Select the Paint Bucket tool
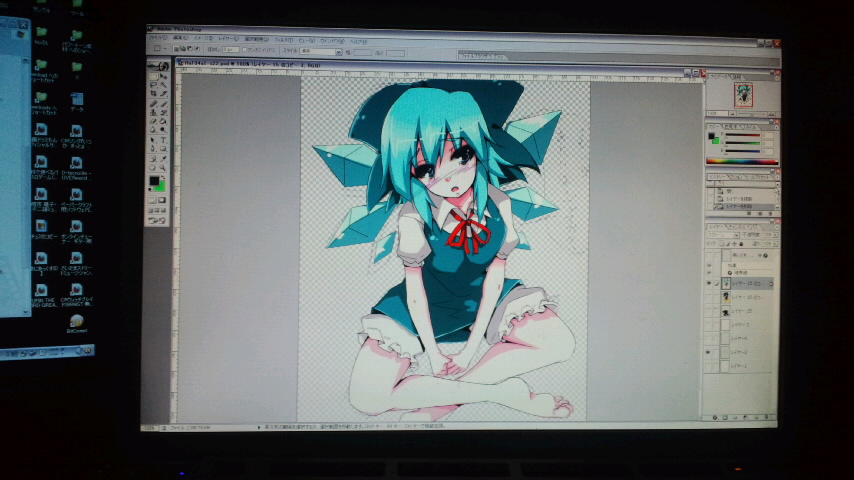The image size is (854, 480). [x=164, y=121]
